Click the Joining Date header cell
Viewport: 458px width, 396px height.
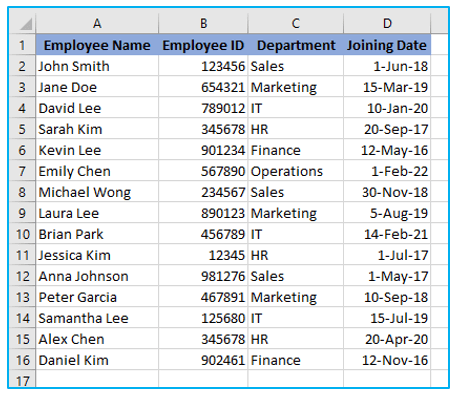tap(387, 45)
